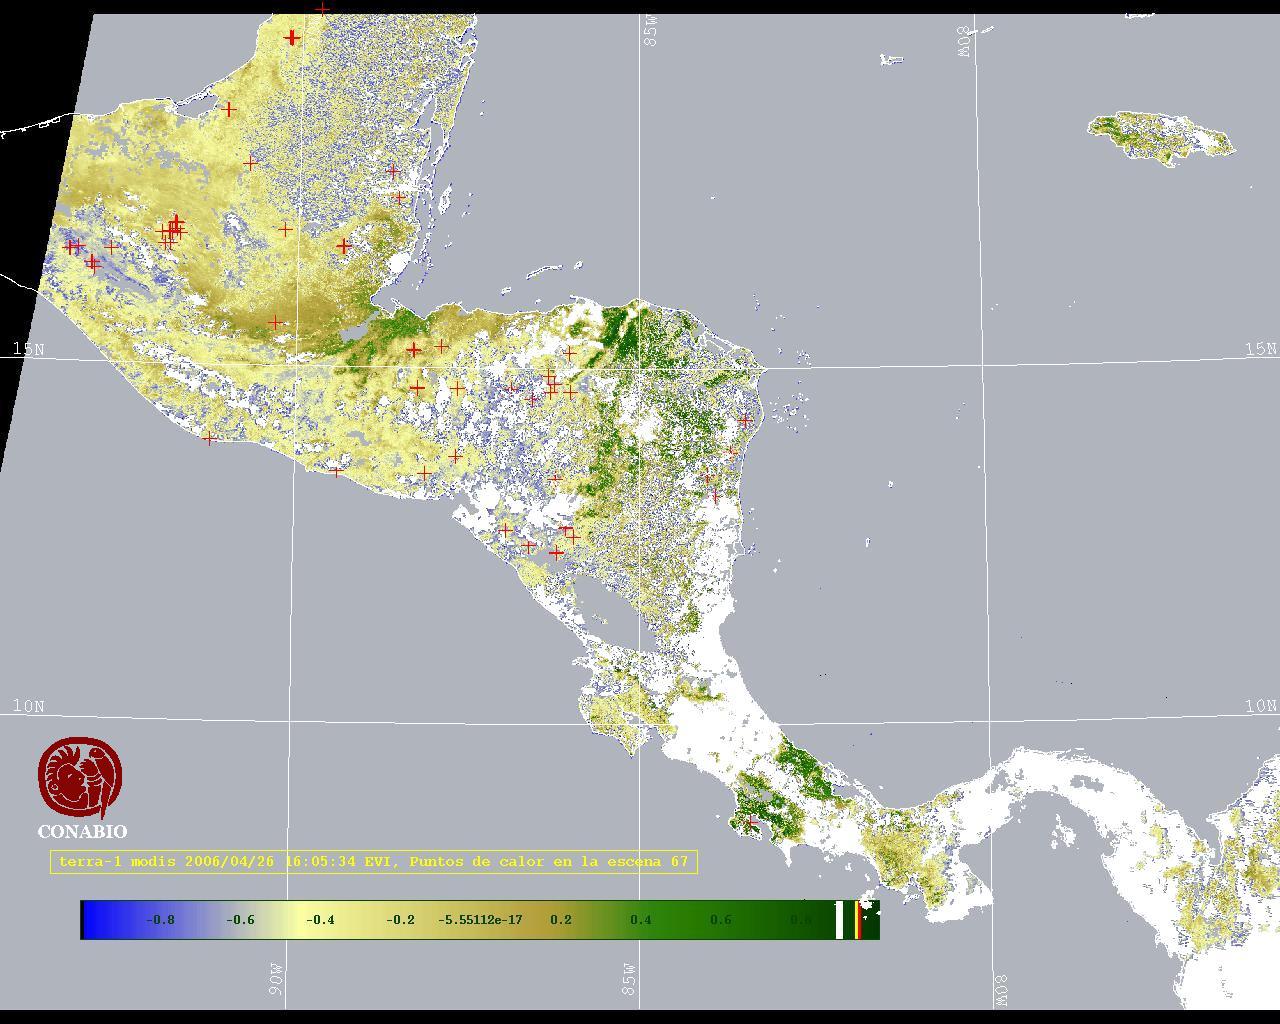Click the red CONABIO logo emblem
The height and width of the screenshot is (1024, 1280).
click(80, 778)
